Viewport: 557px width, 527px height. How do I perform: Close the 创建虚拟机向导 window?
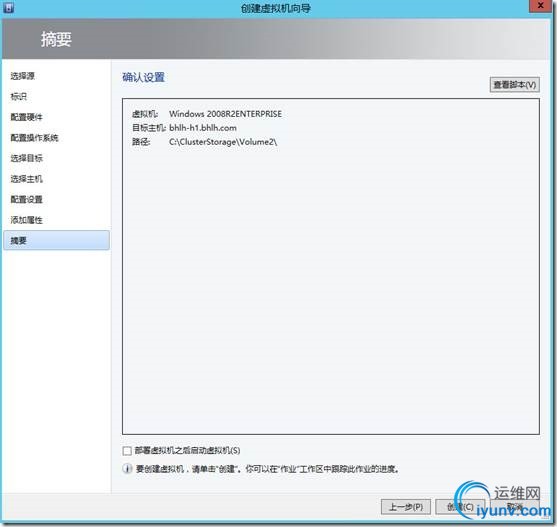click(541, 6)
